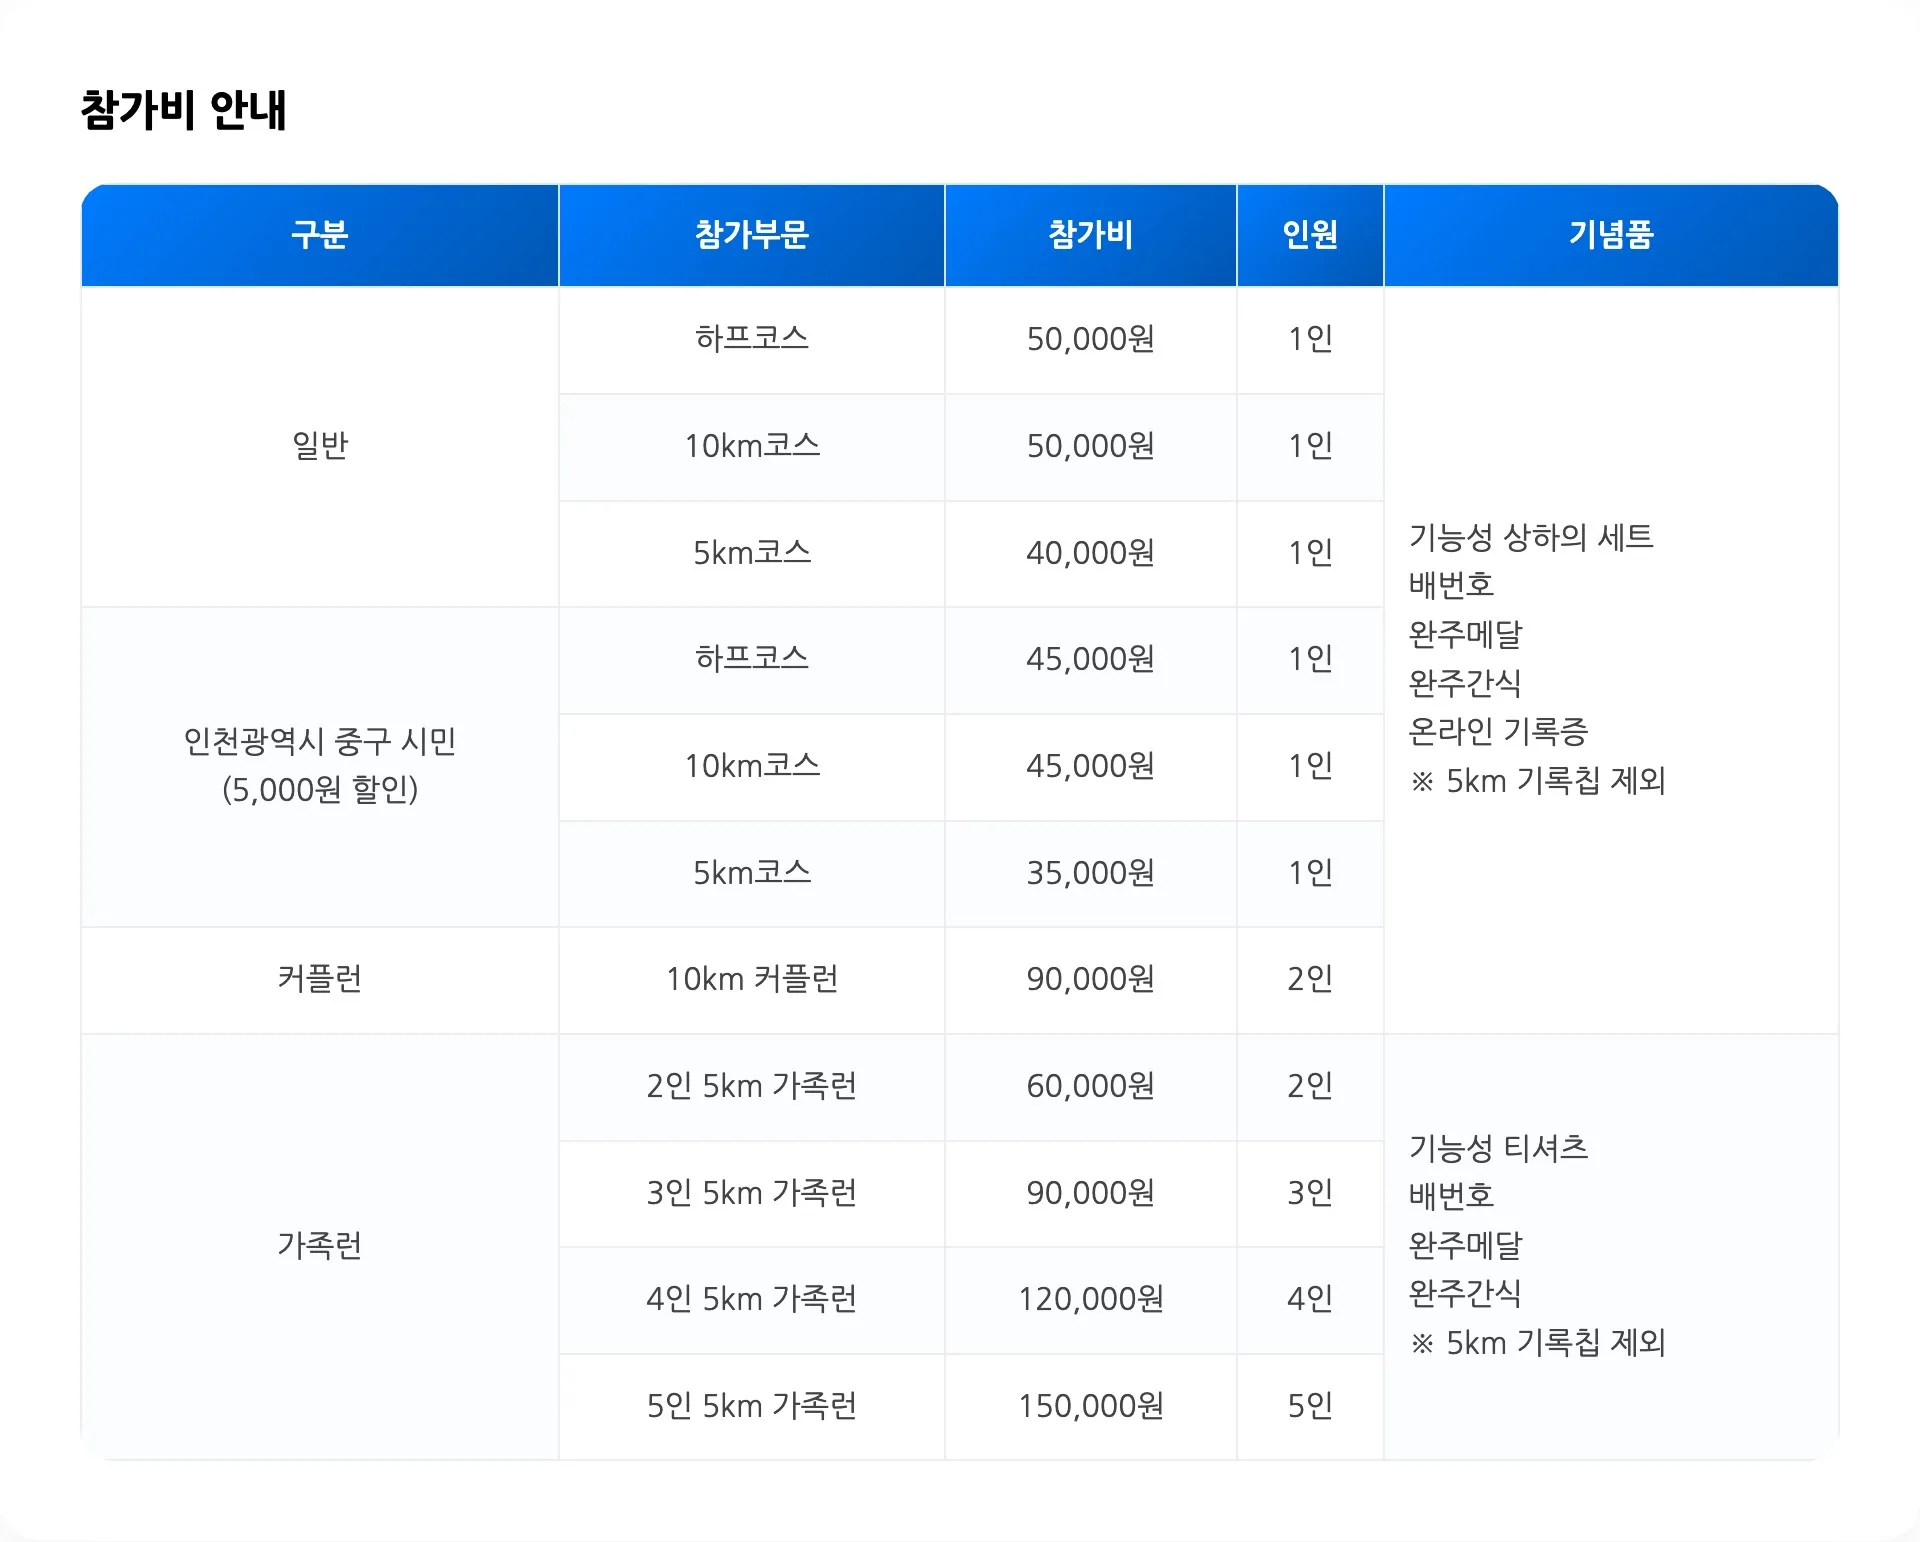
Task: Click the 기능성 티셔츠 text
Action: click(x=1498, y=1148)
